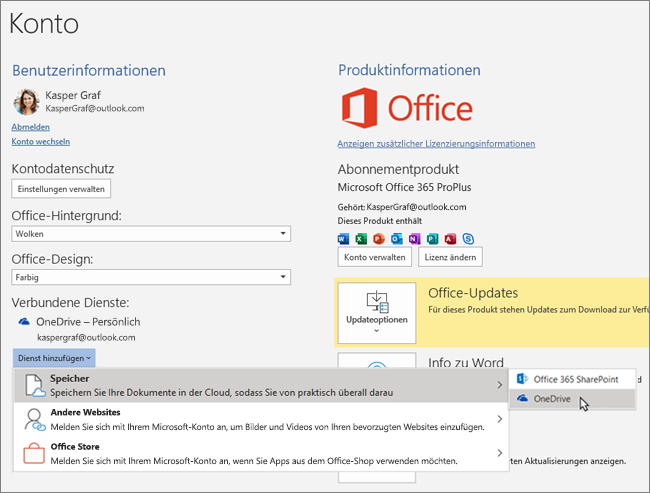The image size is (650, 493).
Task: Click the Abmelden link
Action: coord(31,127)
